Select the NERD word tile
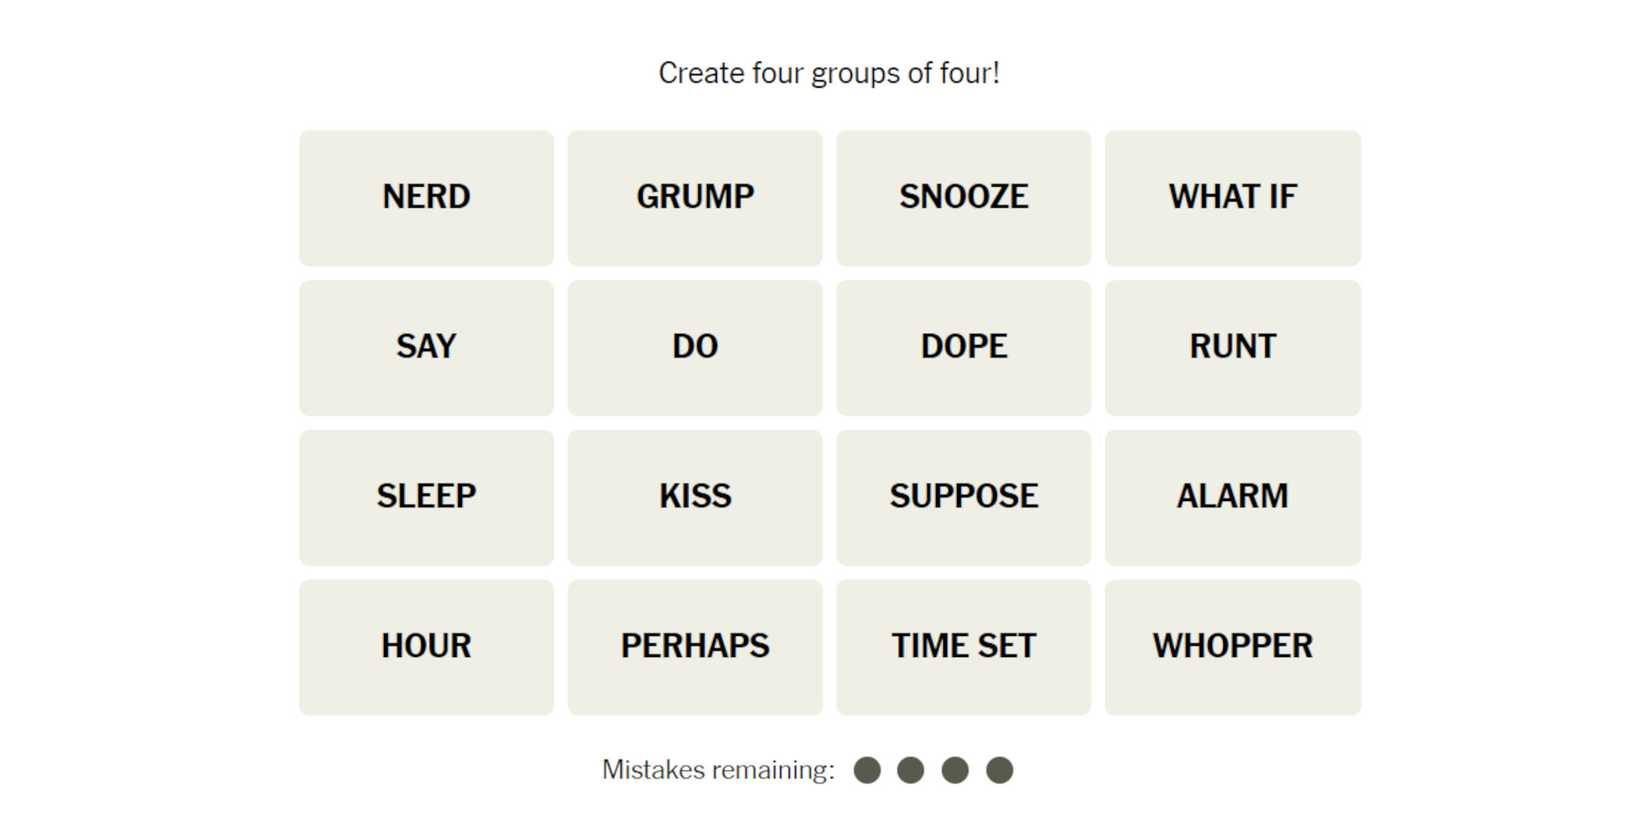Viewport: 1650px width, 825px height. 426,197
